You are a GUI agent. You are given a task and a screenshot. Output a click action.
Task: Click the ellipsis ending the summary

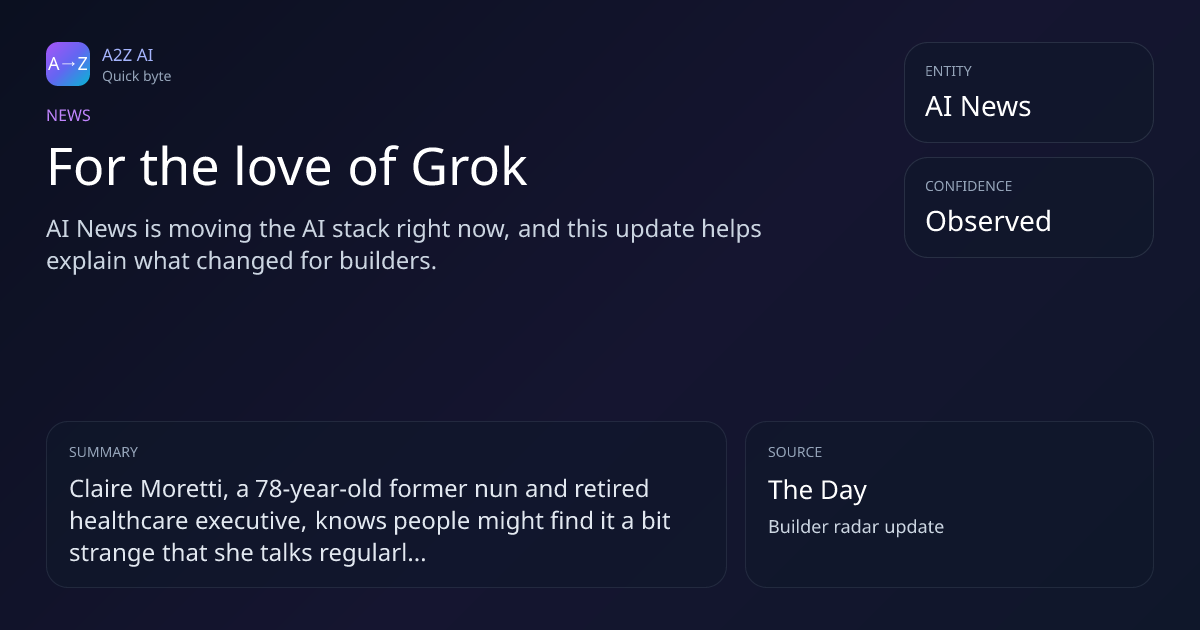[418, 554]
